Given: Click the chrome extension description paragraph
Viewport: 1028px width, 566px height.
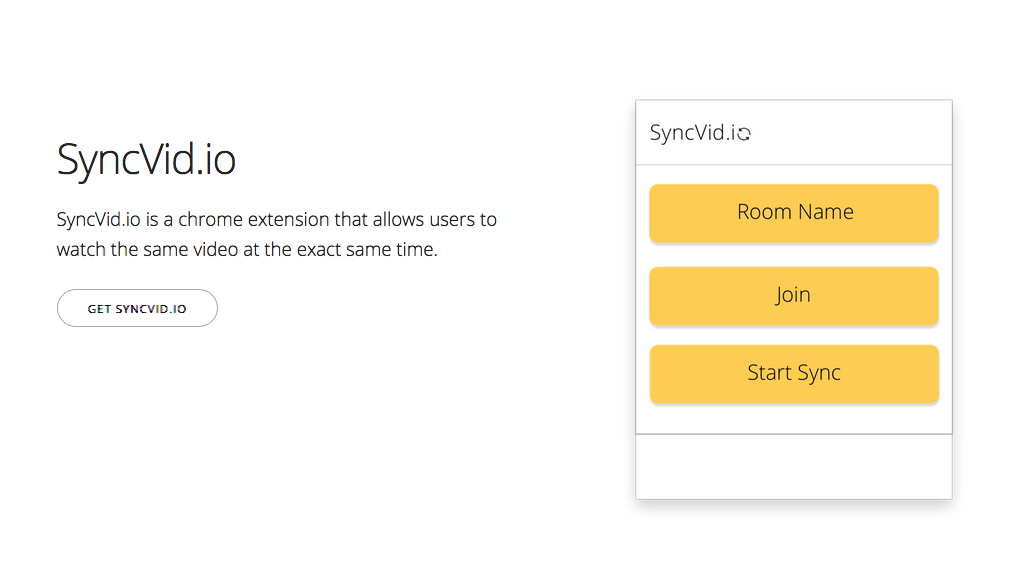Looking at the screenshot, I should click(x=276, y=234).
